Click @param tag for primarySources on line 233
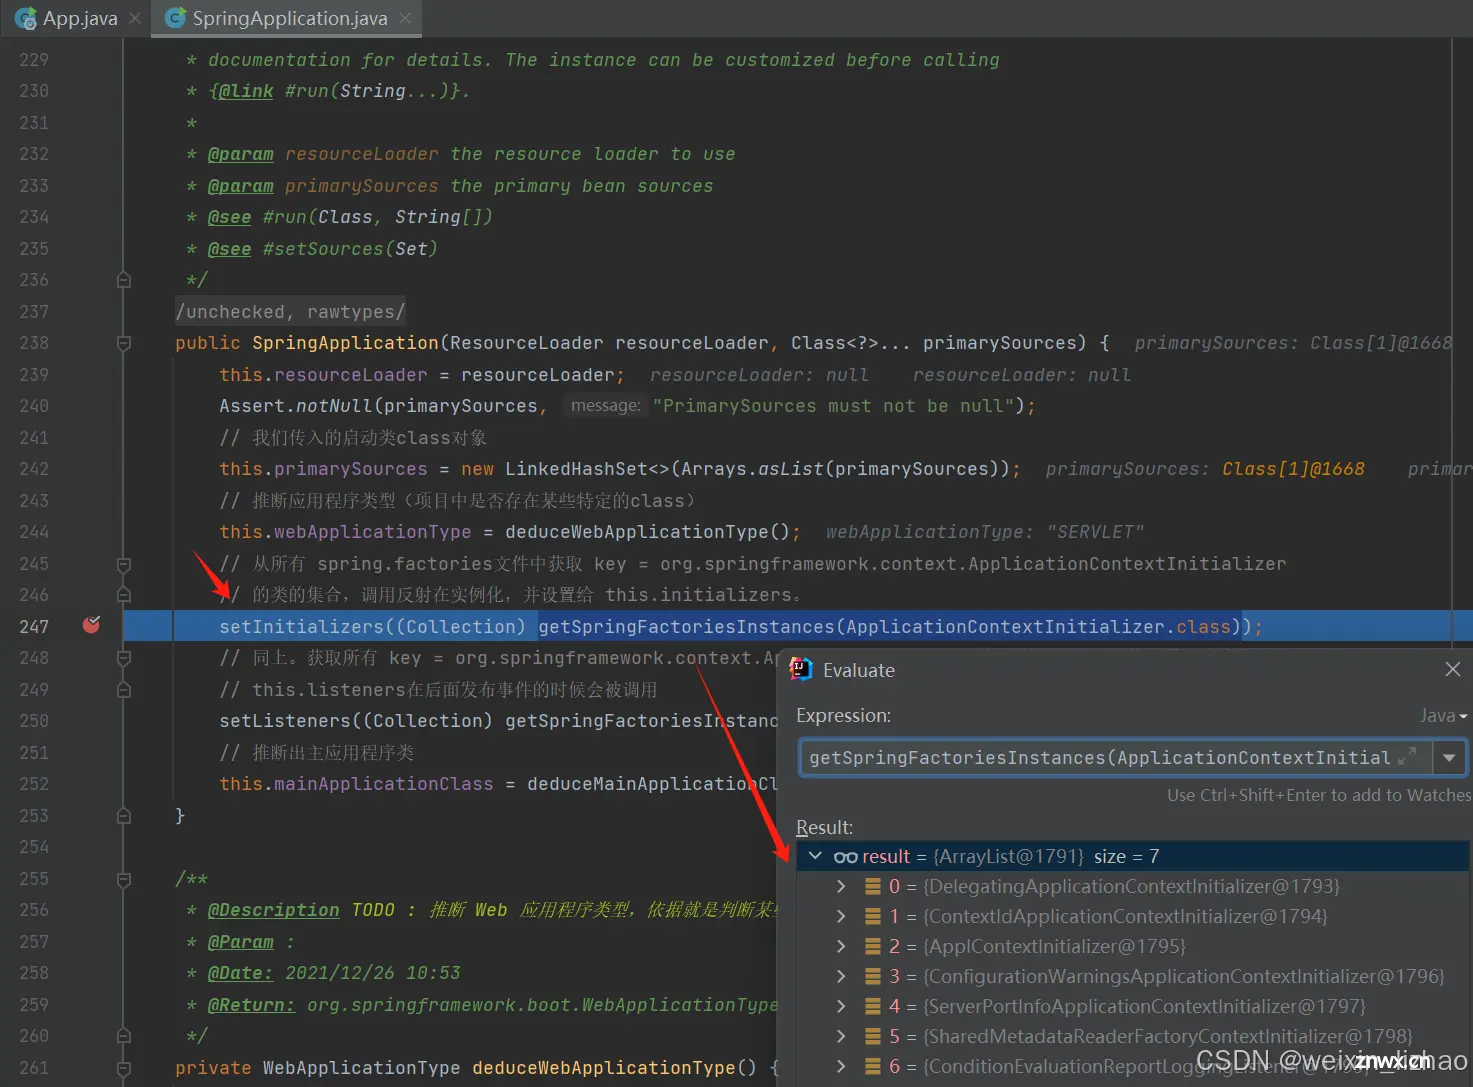 pyautogui.click(x=240, y=186)
